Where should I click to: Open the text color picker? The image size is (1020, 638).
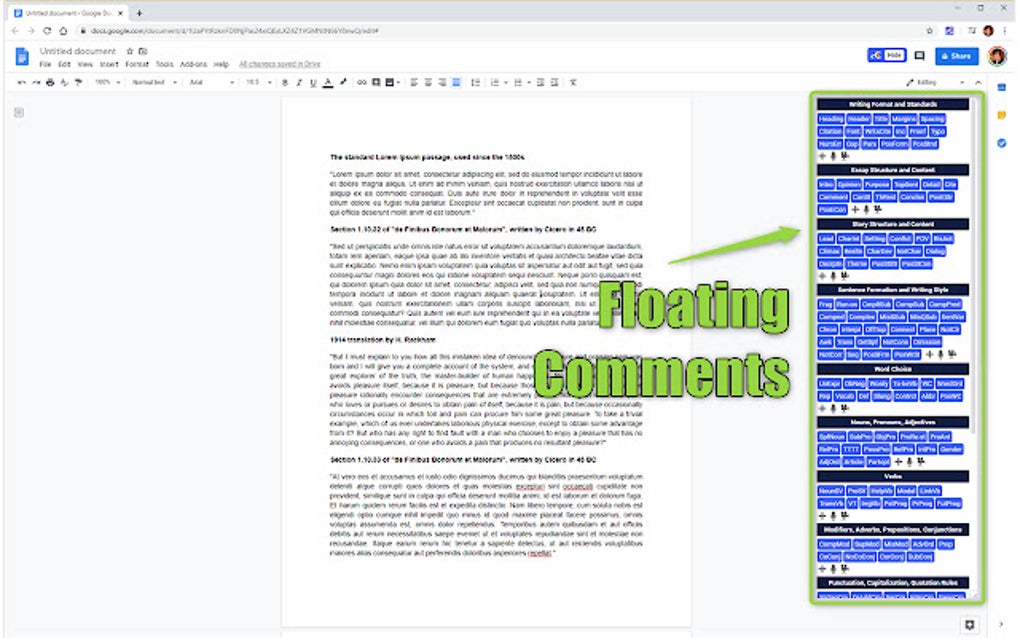[327, 82]
